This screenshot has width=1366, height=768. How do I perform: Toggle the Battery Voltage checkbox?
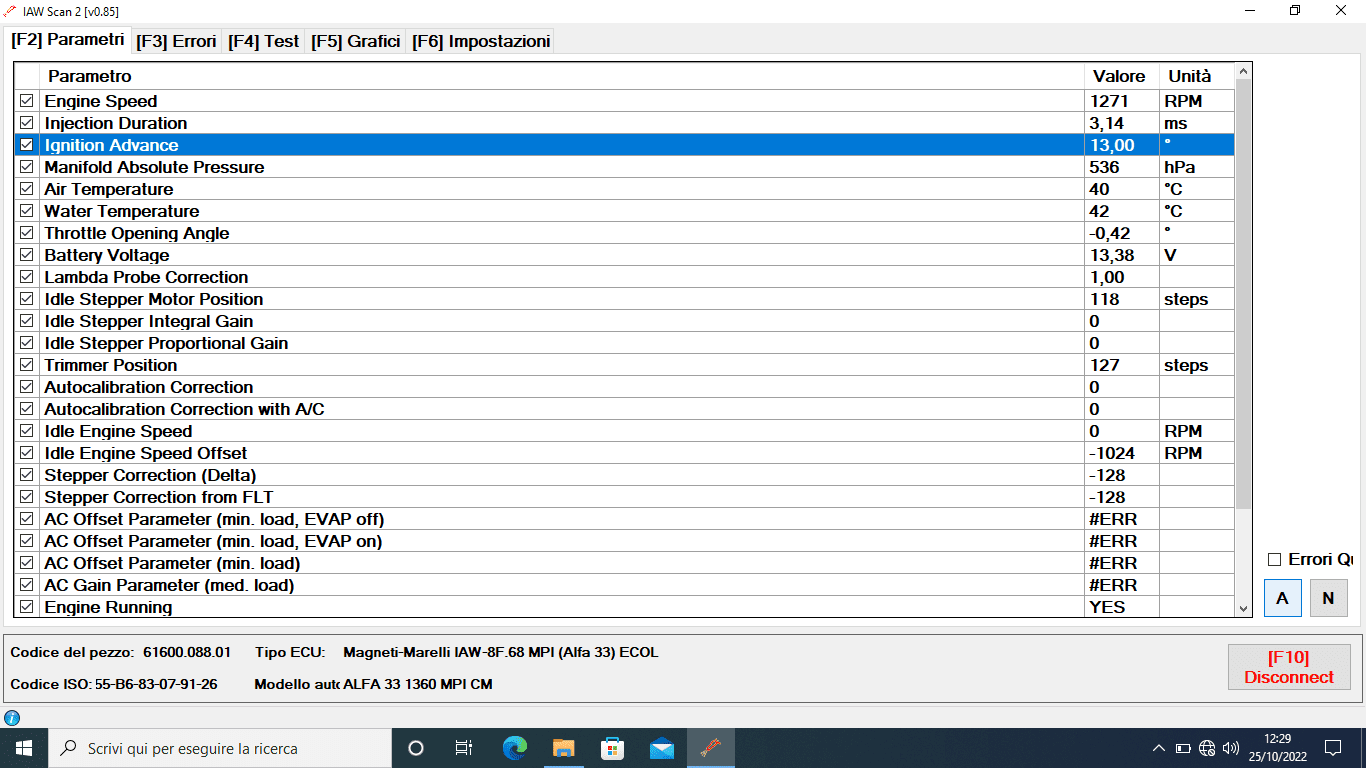point(27,255)
